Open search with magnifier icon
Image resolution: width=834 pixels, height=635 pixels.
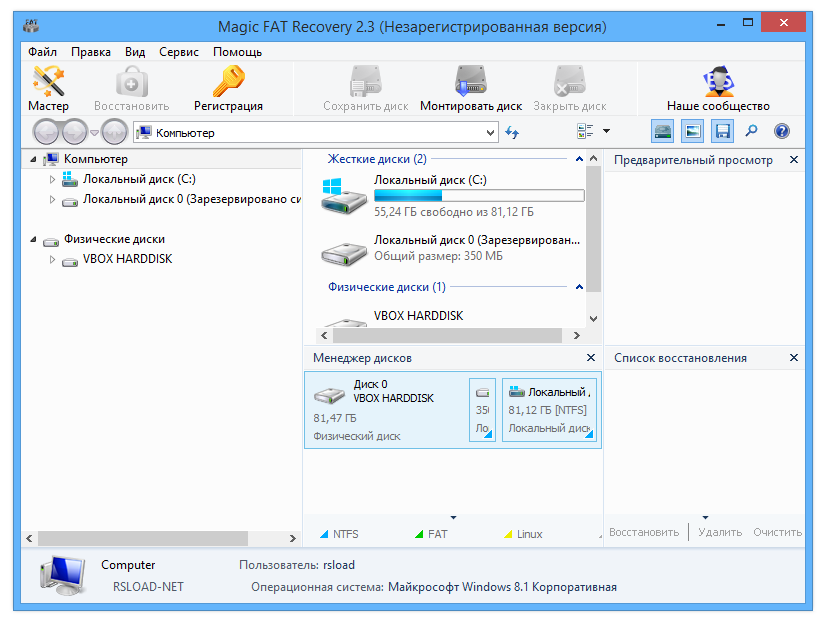[751, 131]
